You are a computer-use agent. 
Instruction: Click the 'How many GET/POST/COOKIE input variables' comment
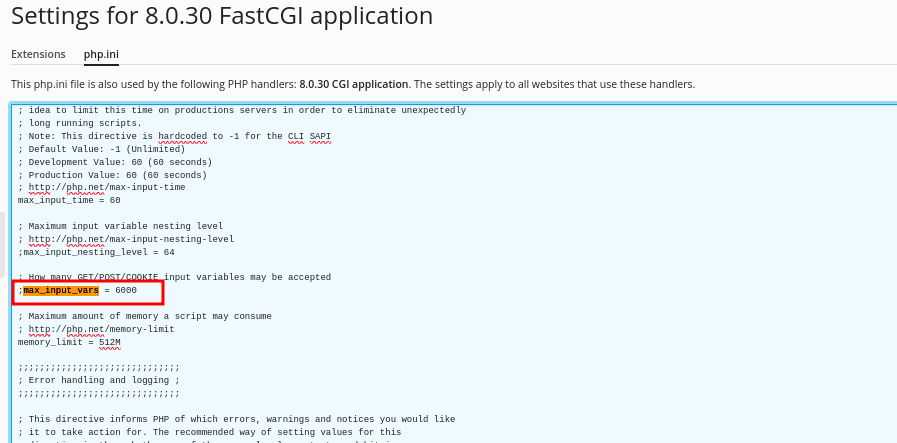pyautogui.click(x=174, y=277)
